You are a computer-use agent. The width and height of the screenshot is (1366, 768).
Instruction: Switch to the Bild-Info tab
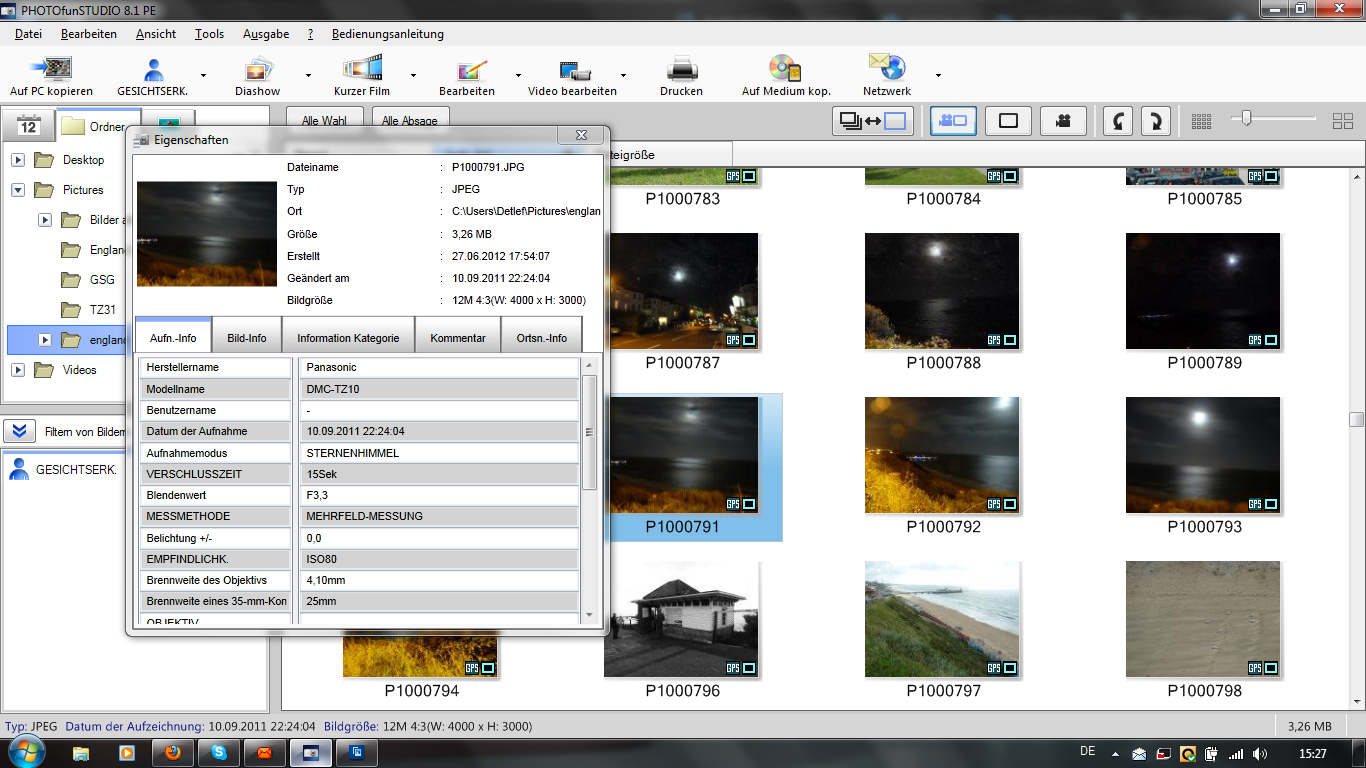coord(247,337)
